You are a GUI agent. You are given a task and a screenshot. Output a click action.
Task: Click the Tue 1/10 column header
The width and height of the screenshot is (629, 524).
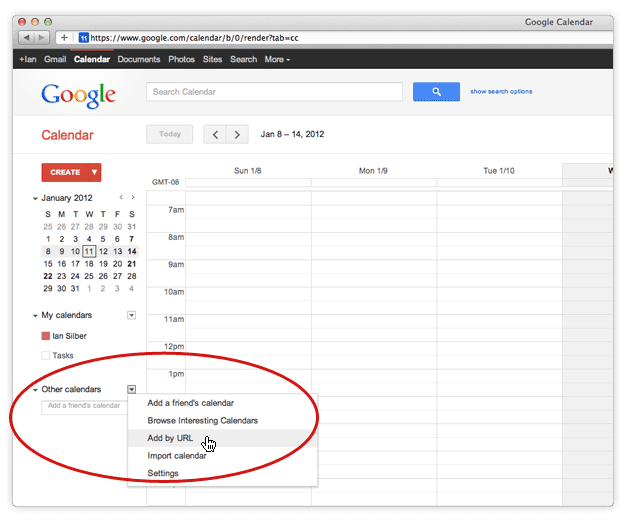pyautogui.click(x=499, y=171)
